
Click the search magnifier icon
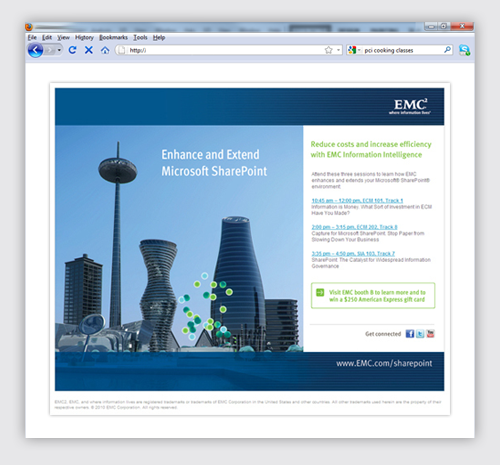coord(448,50)
